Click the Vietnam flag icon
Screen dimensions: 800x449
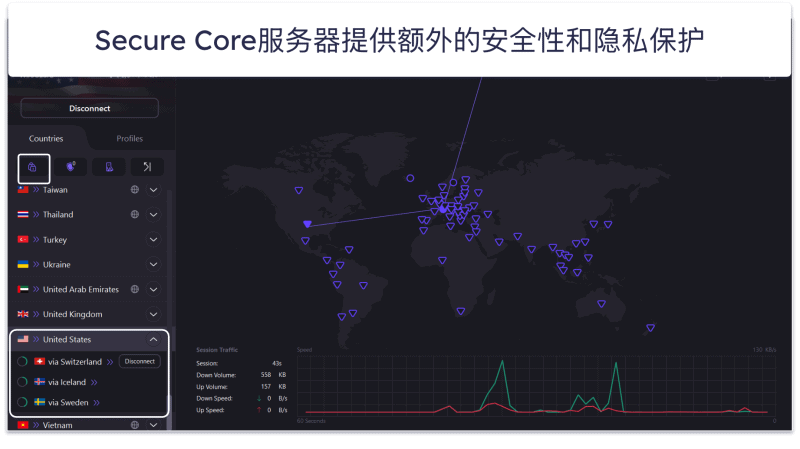23,425
